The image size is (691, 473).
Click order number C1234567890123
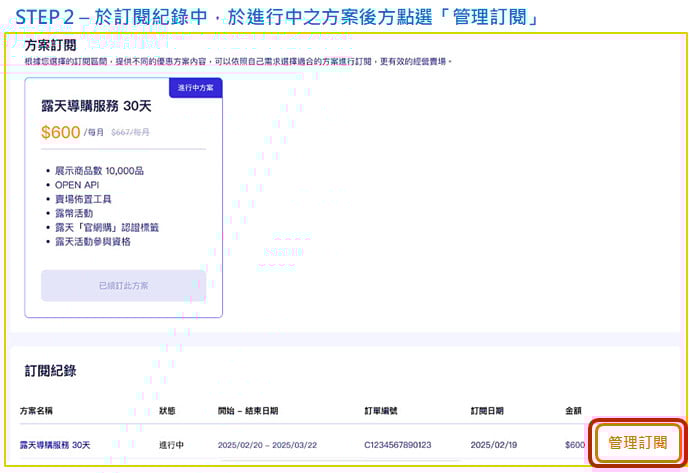click(x=399, y=444)
